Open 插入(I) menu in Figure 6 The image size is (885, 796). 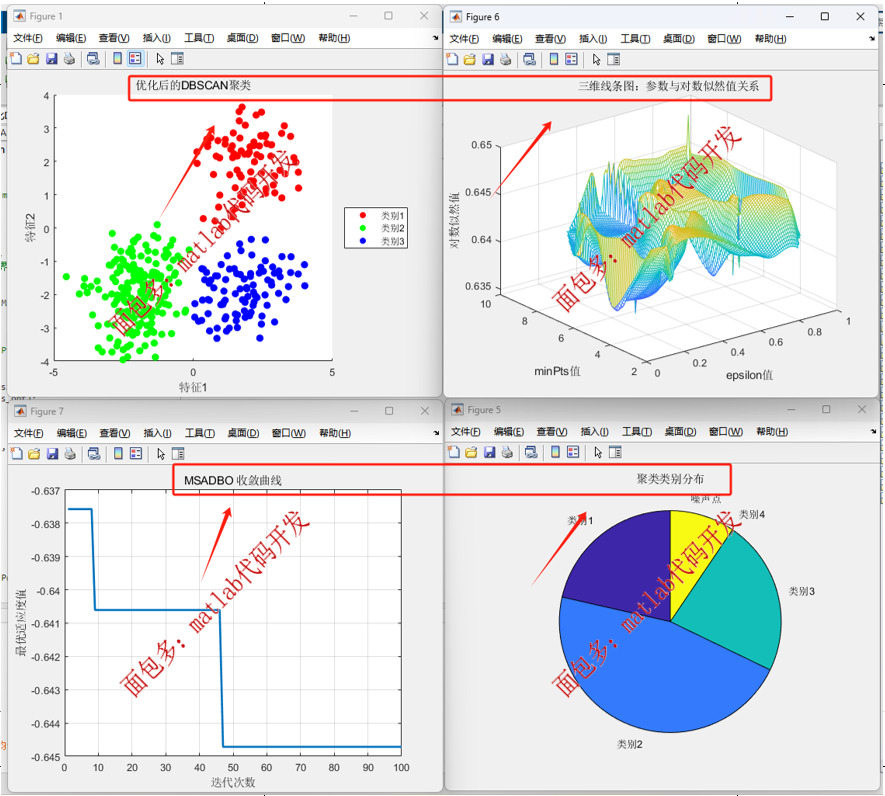(x=593, y=38)
